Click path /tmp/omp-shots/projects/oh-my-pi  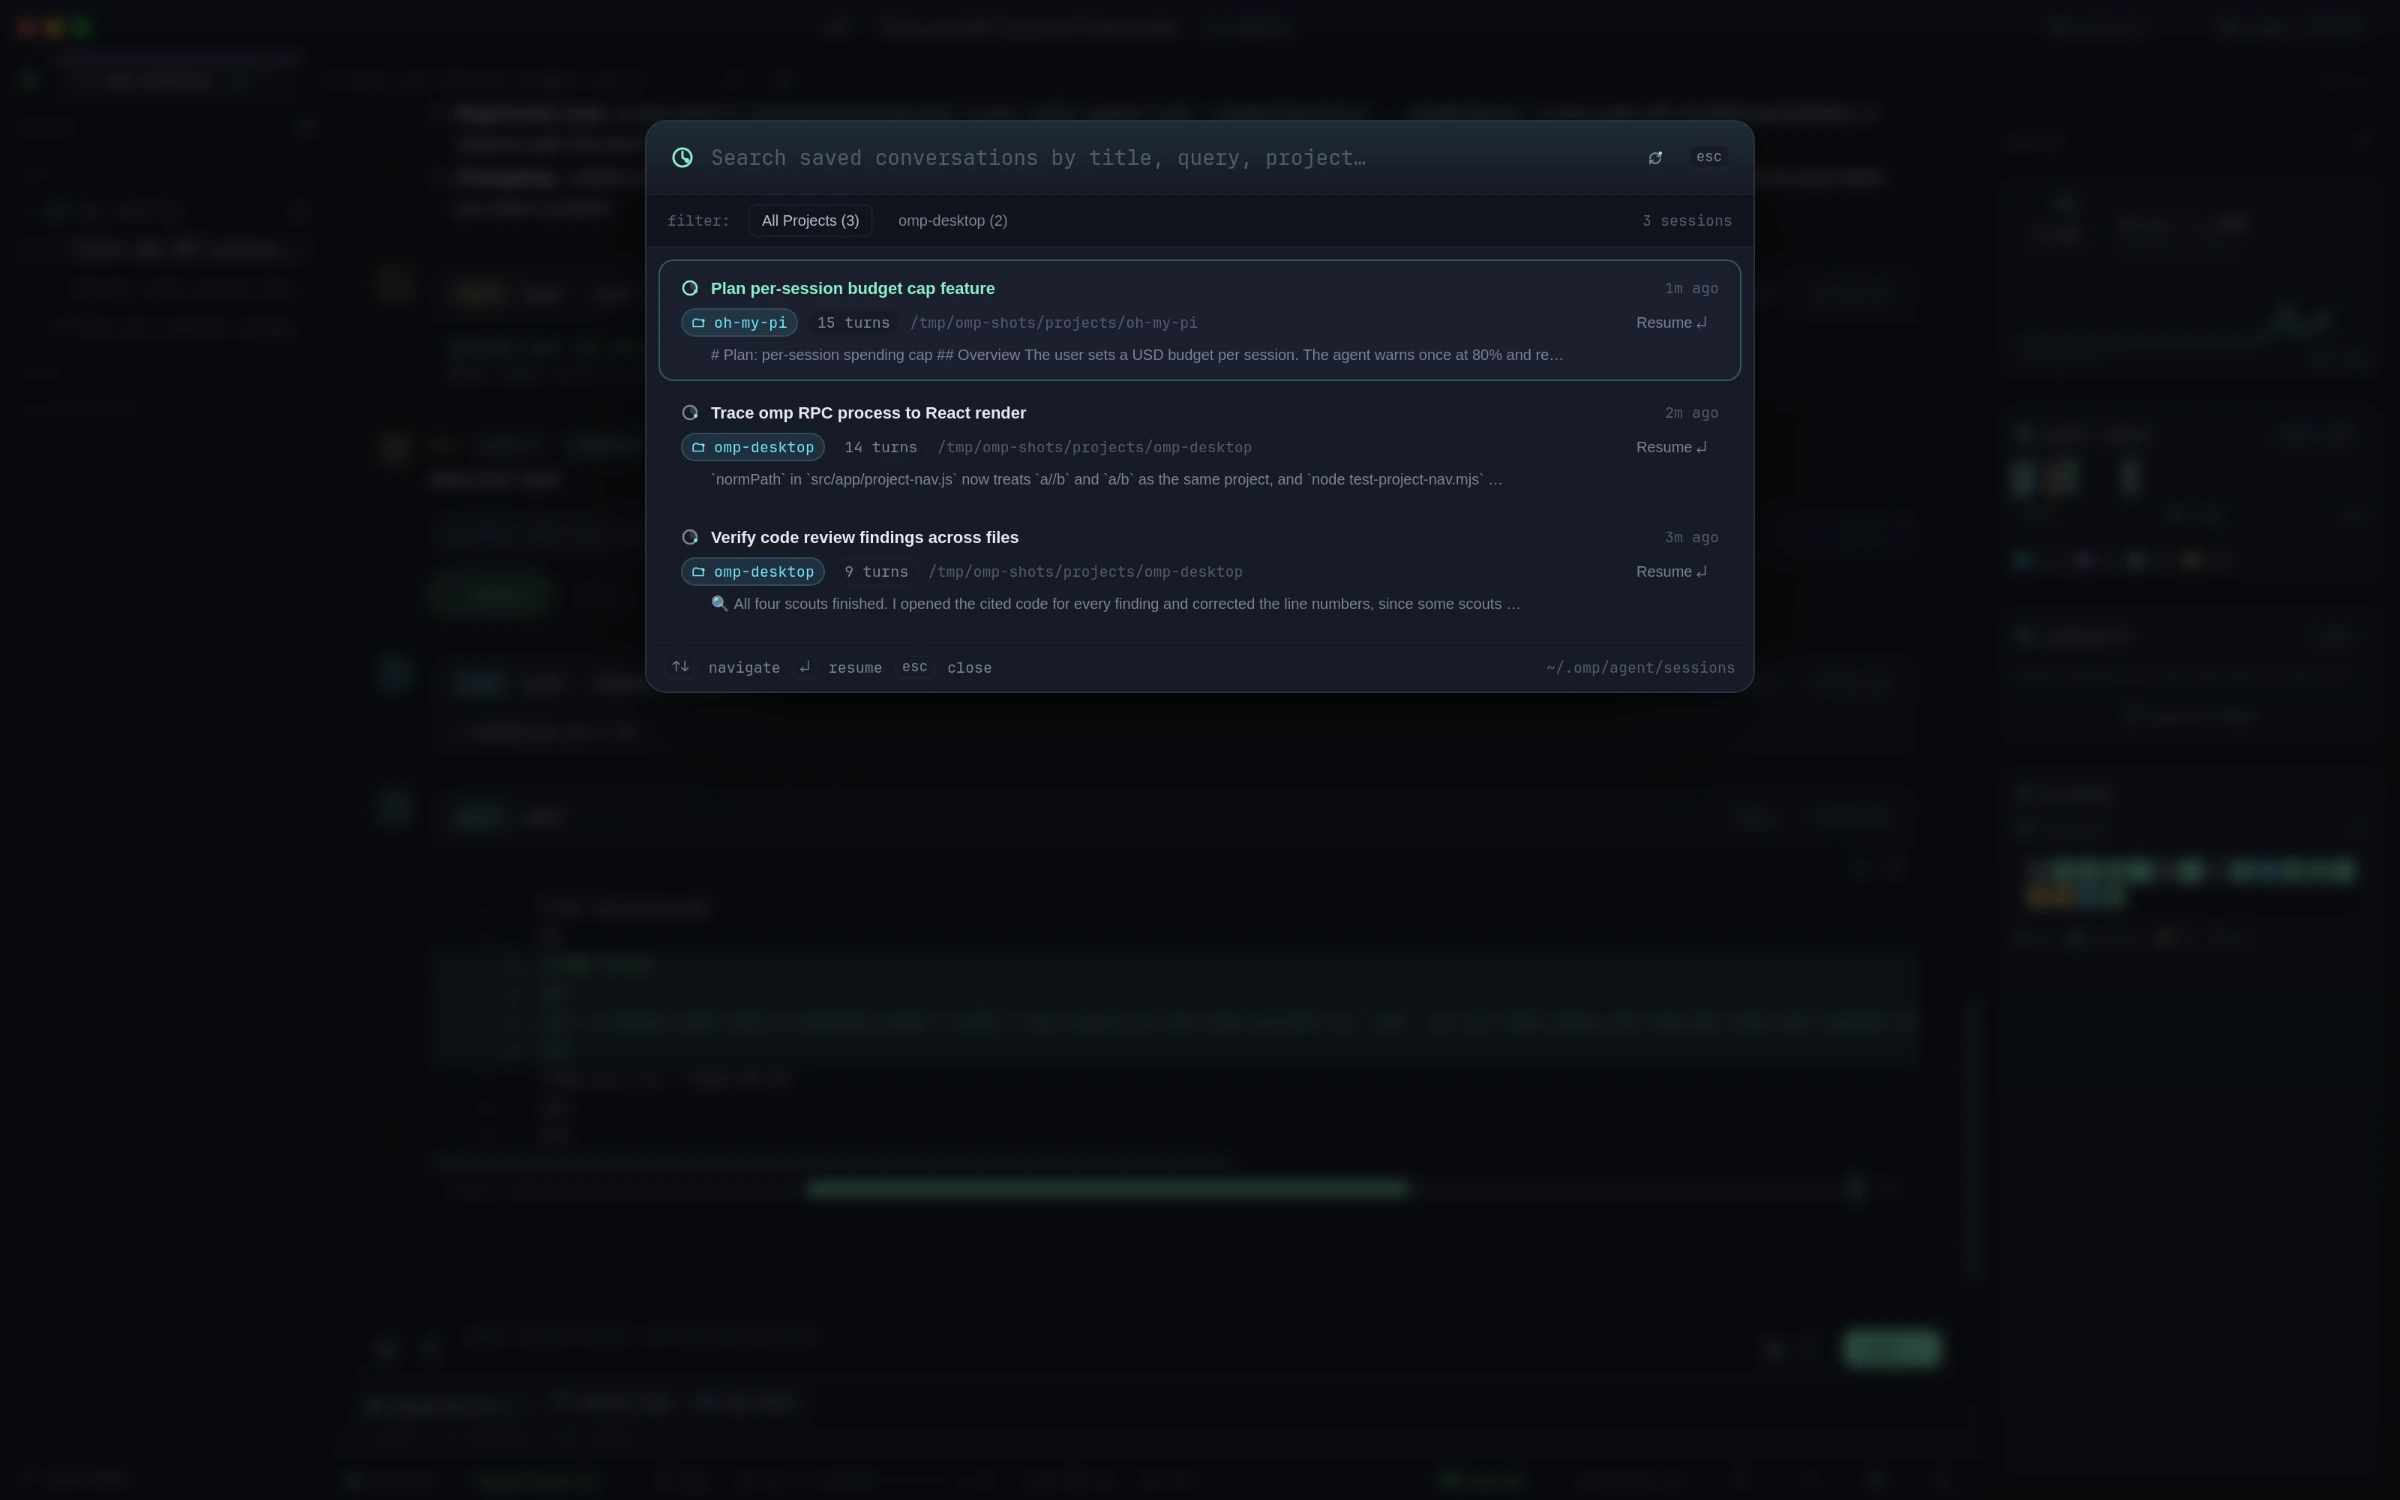coord(1053,323)
